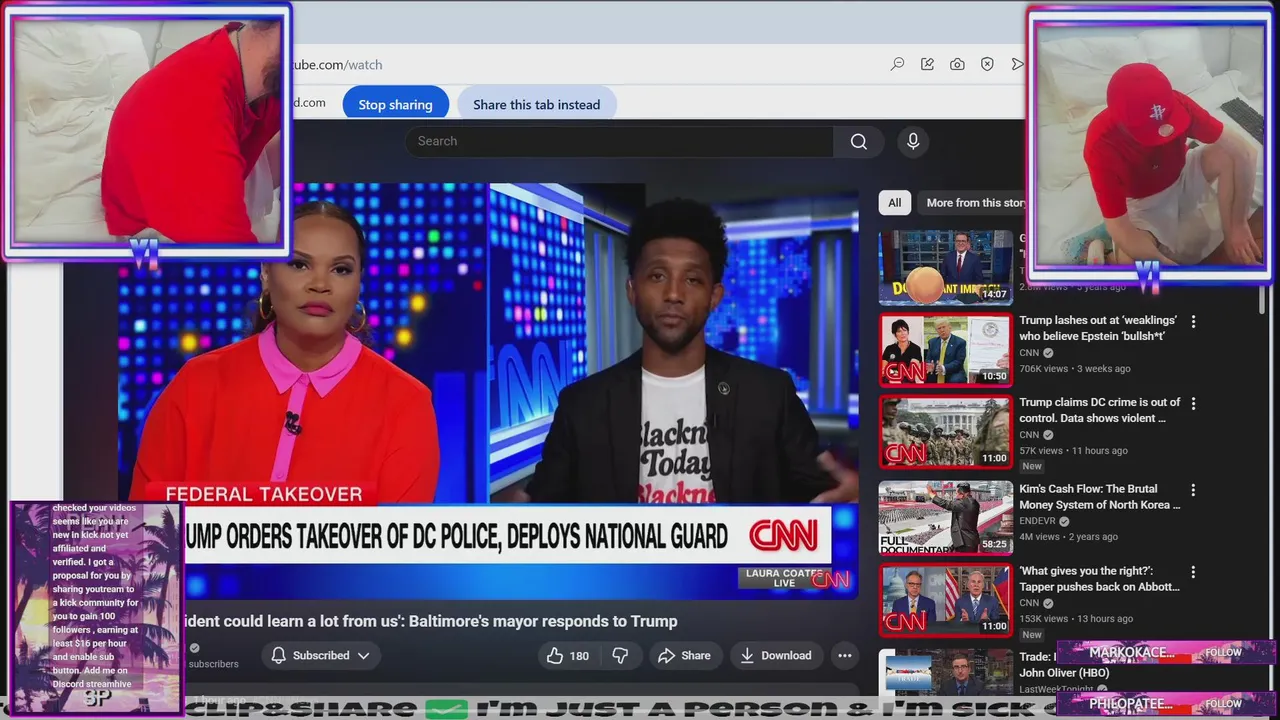Open options menu for 'What gives you the right?' video

[1193, 572]
